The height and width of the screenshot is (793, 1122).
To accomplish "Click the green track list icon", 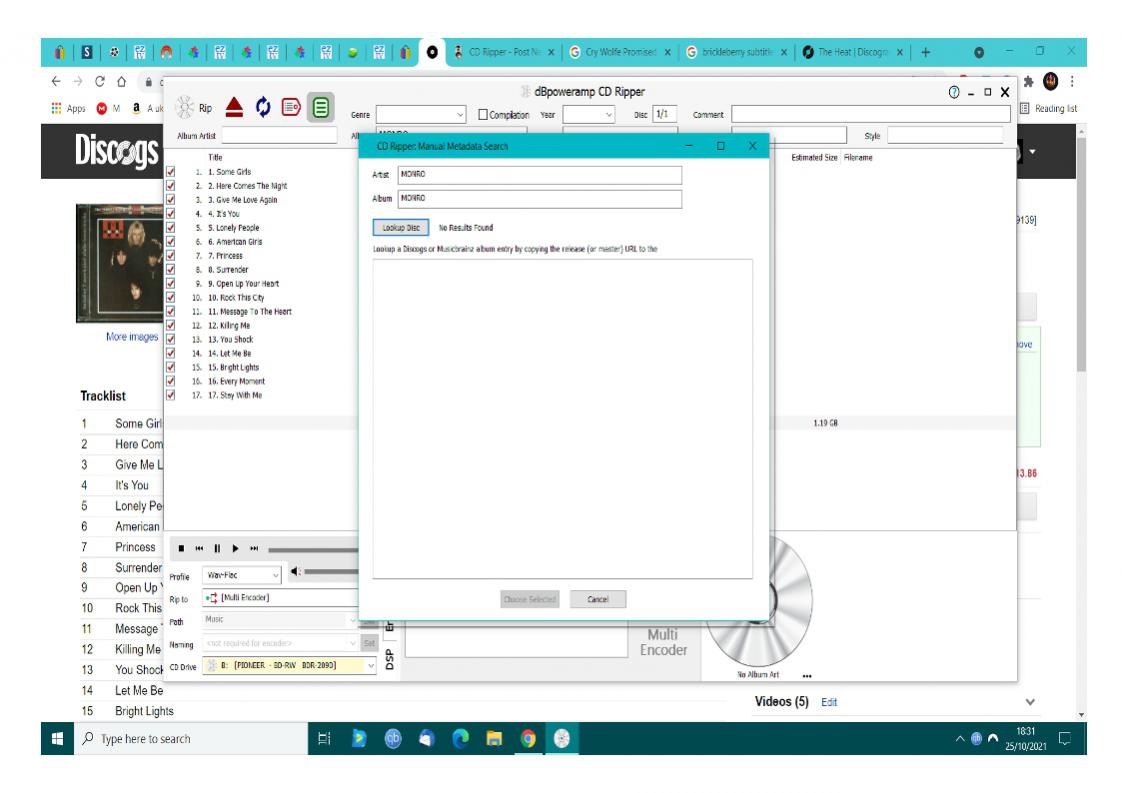I will tap(321, 105).
